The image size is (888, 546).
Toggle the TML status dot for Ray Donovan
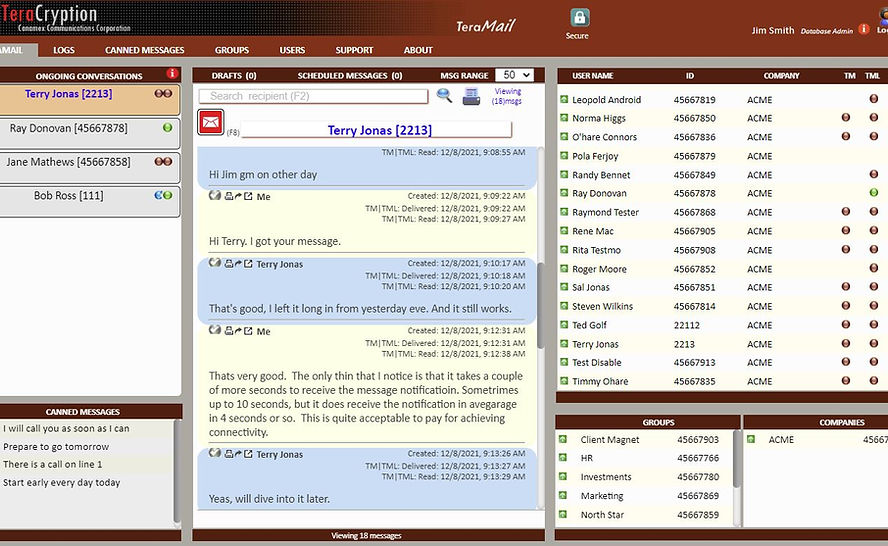[x=874, y=193]
